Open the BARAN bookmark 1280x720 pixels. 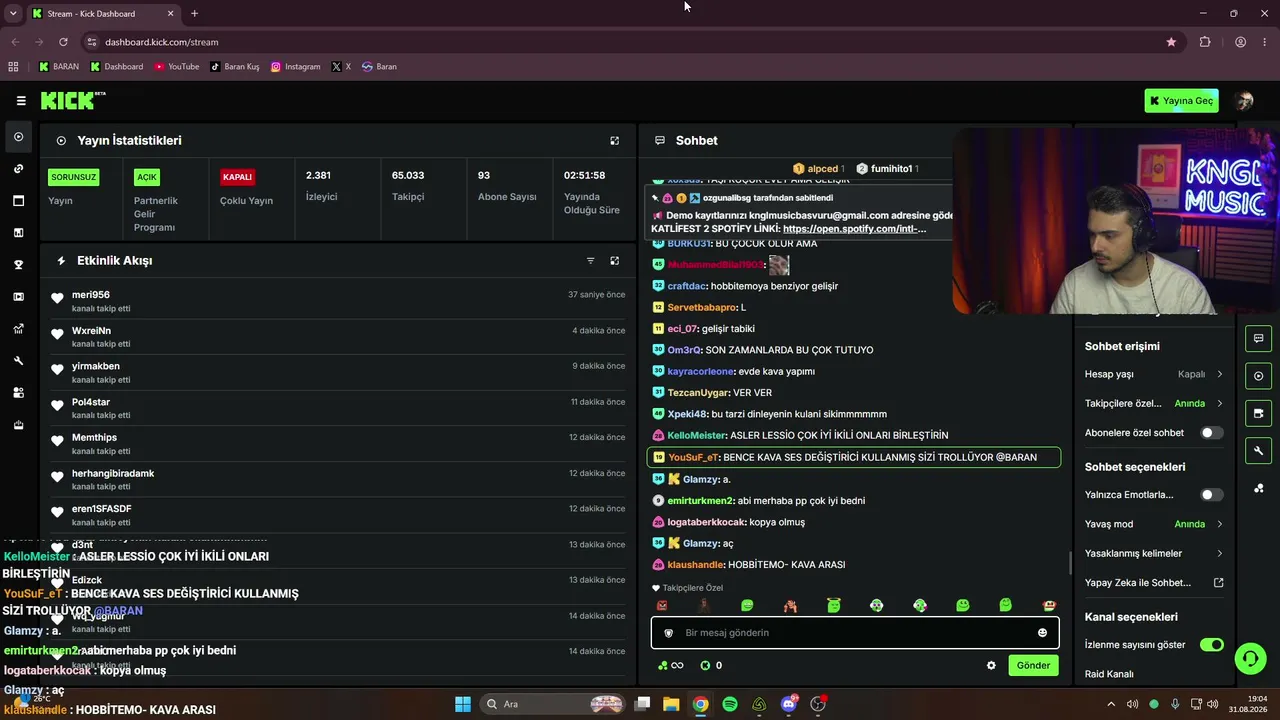coord(59,67)
